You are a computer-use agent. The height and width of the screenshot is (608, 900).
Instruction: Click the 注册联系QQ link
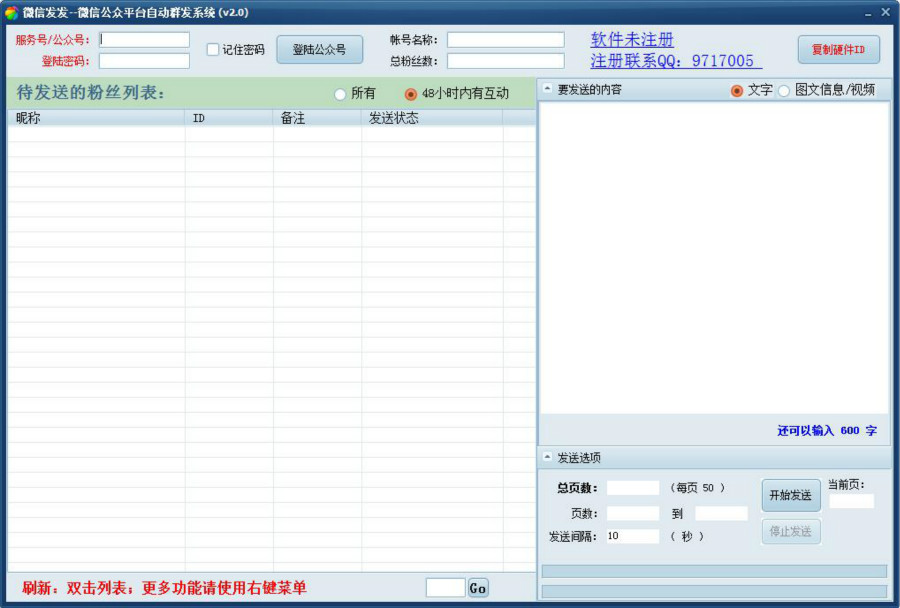coord(675,61)
